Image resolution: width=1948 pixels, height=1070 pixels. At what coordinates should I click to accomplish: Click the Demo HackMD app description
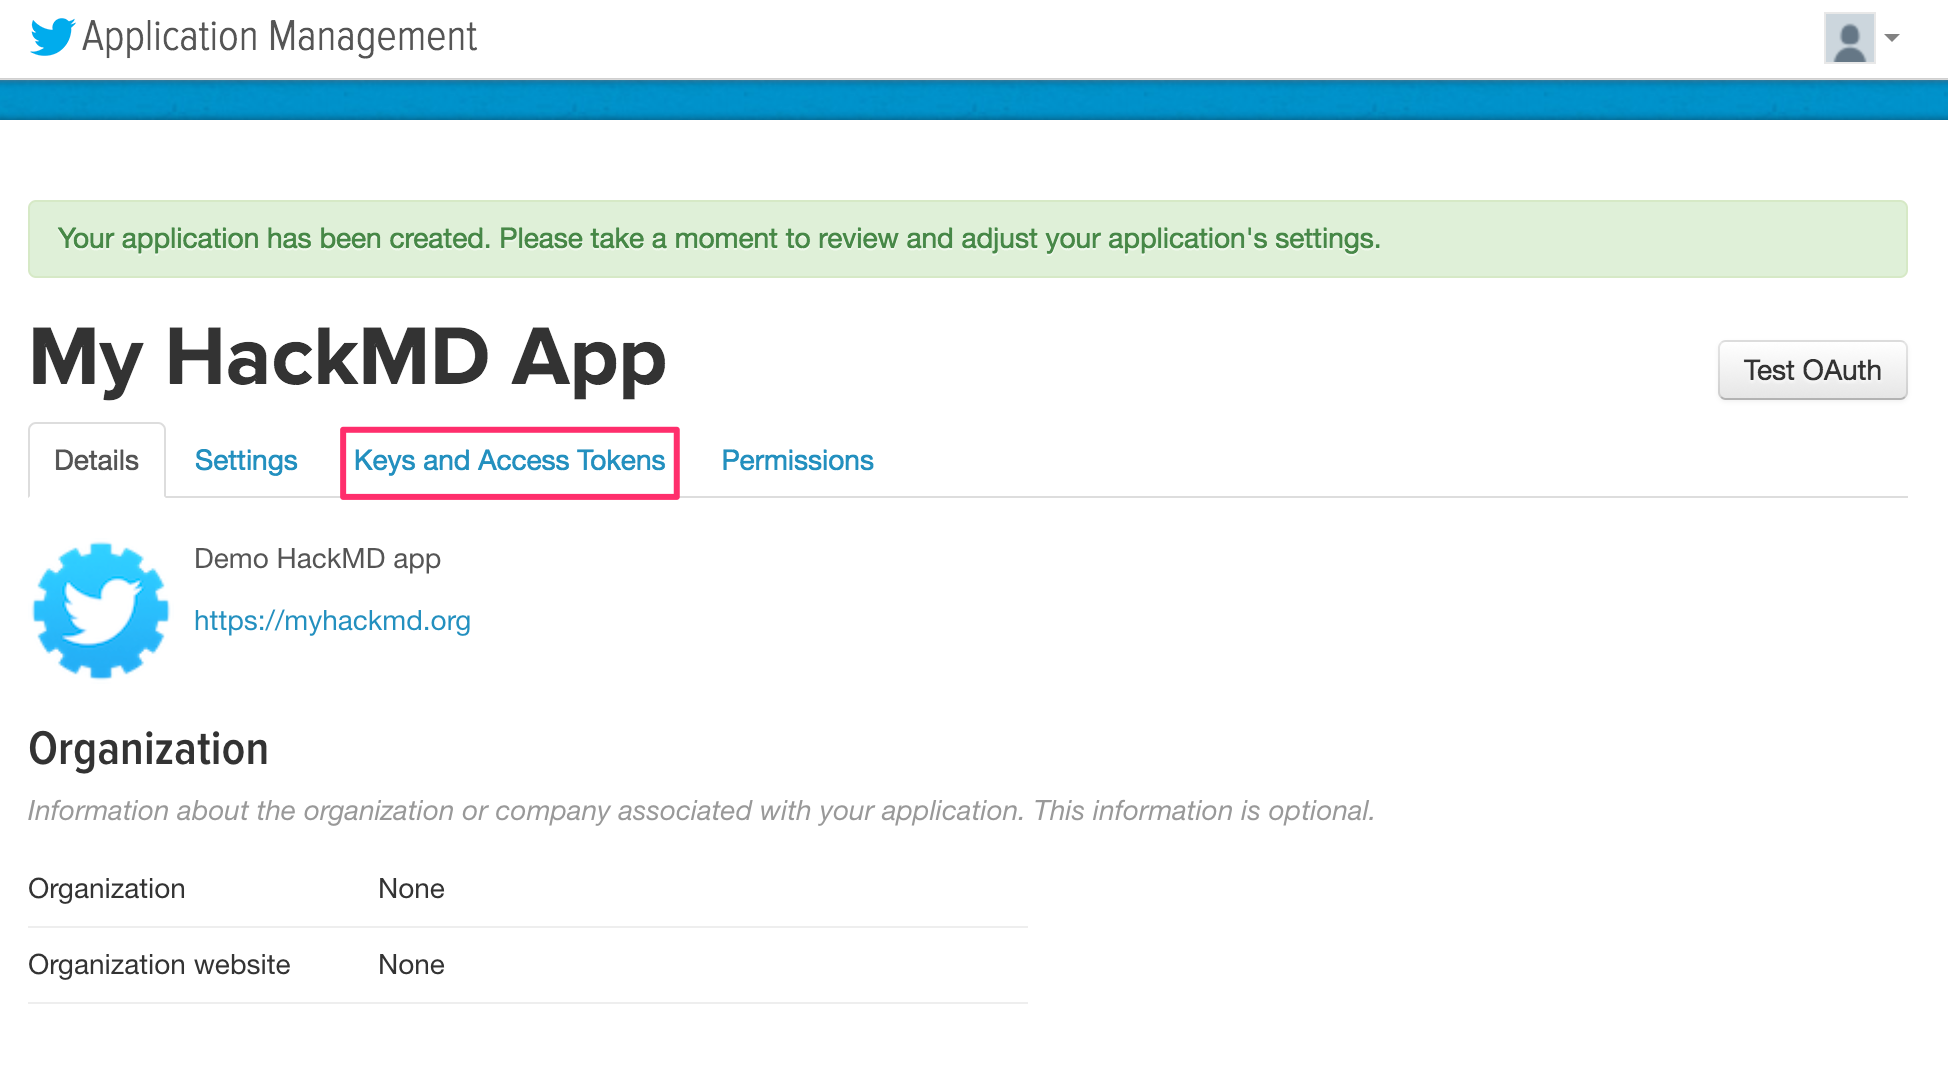tap(317, 559)
